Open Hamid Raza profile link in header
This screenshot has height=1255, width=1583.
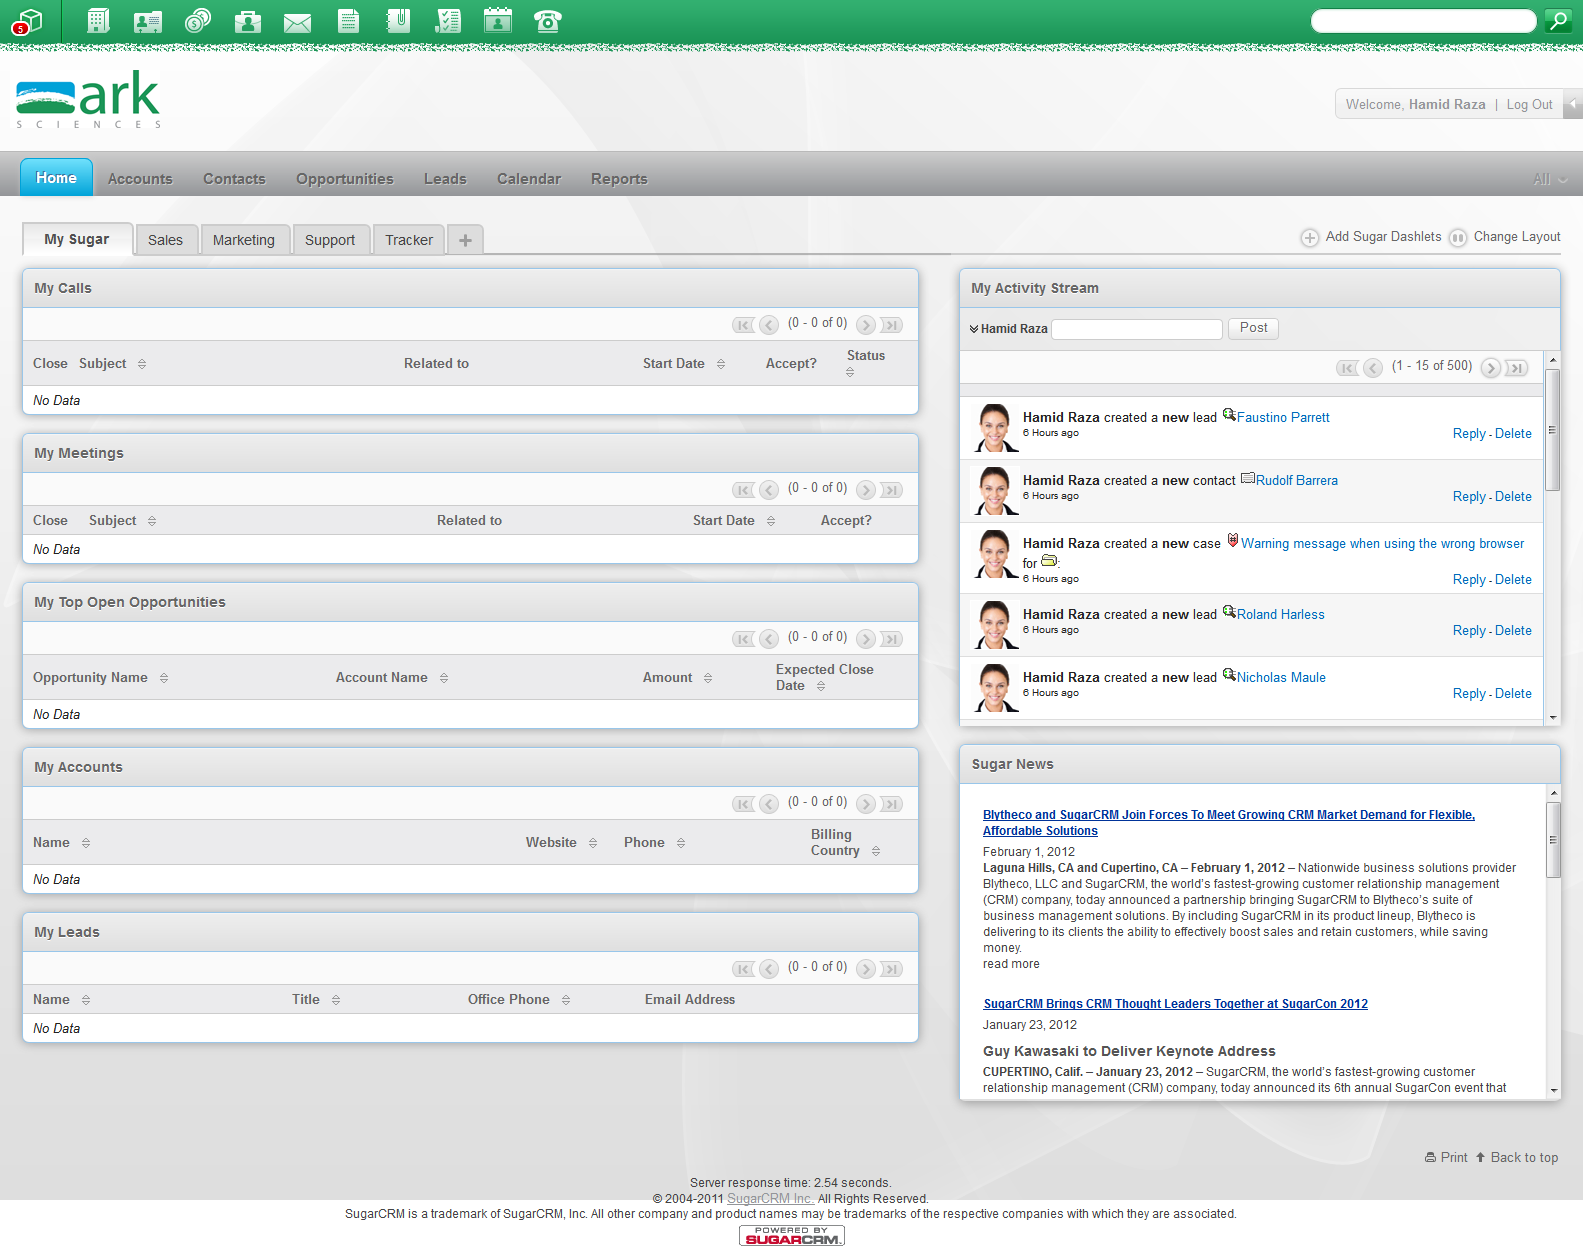point(1447,104)
